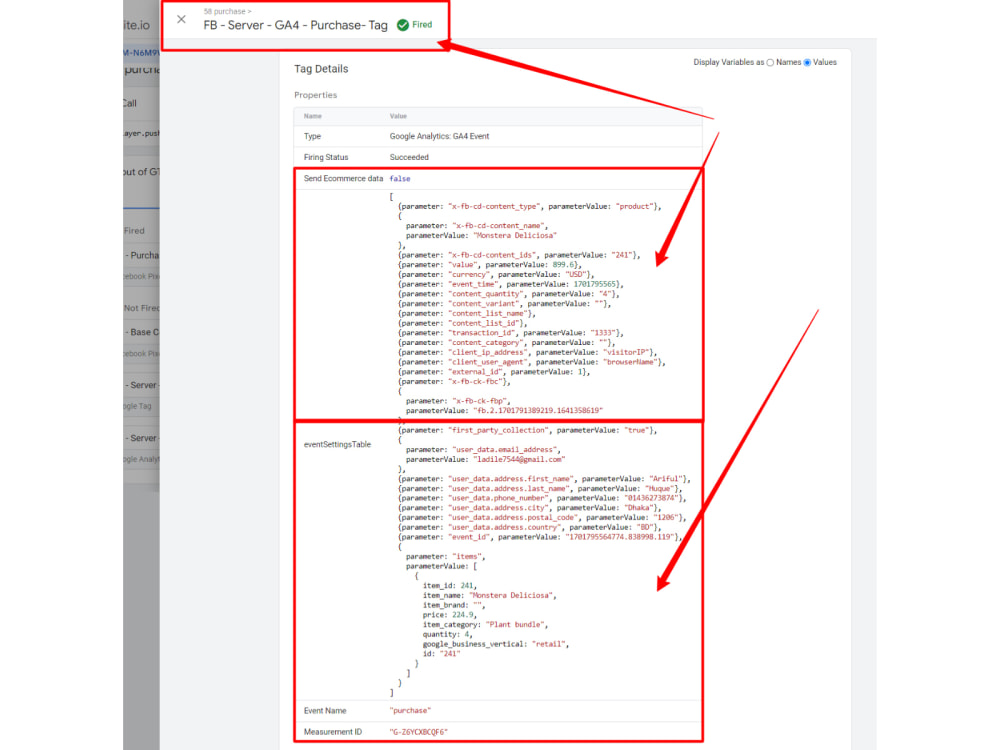Click the 'event_time' parameter line
This screenshot has width=1000, height=750.
click(510, 284)
